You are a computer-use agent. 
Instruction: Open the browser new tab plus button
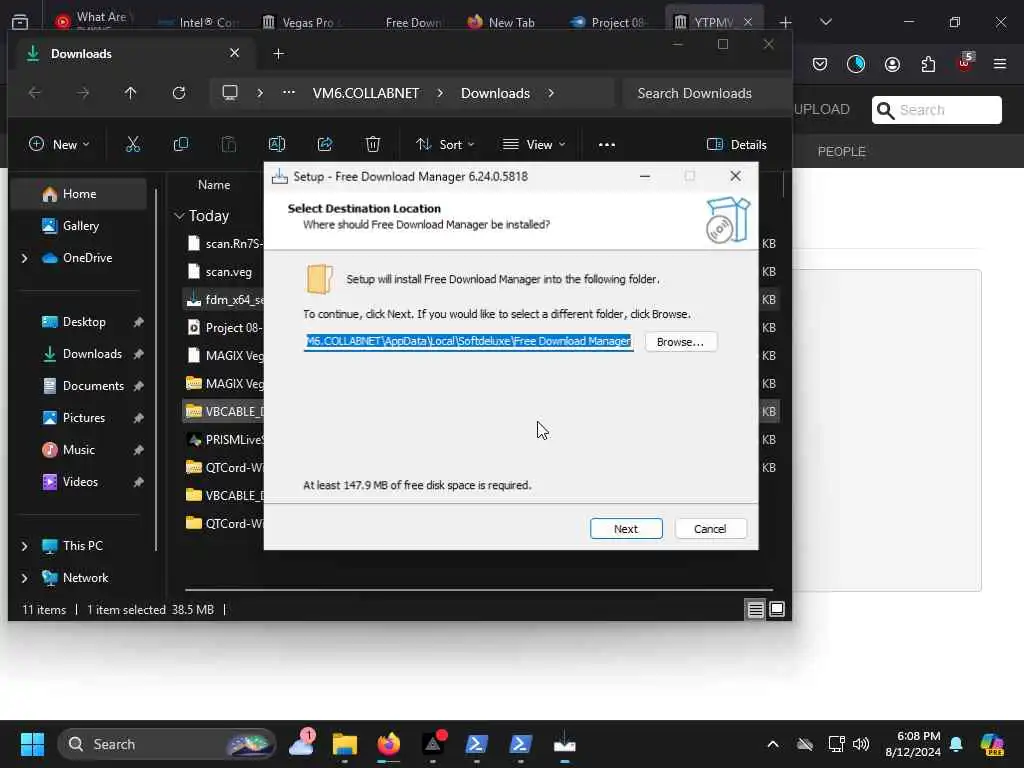(x=786, y=22)
